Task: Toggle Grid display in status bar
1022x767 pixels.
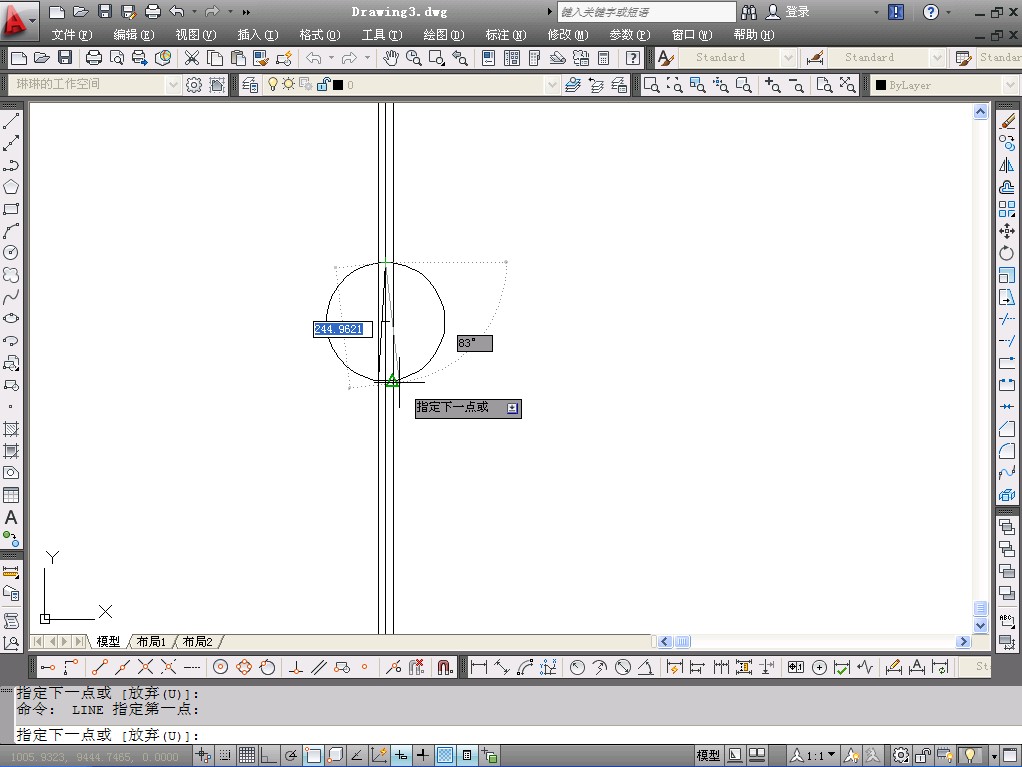Action: [x=245, y=755]
